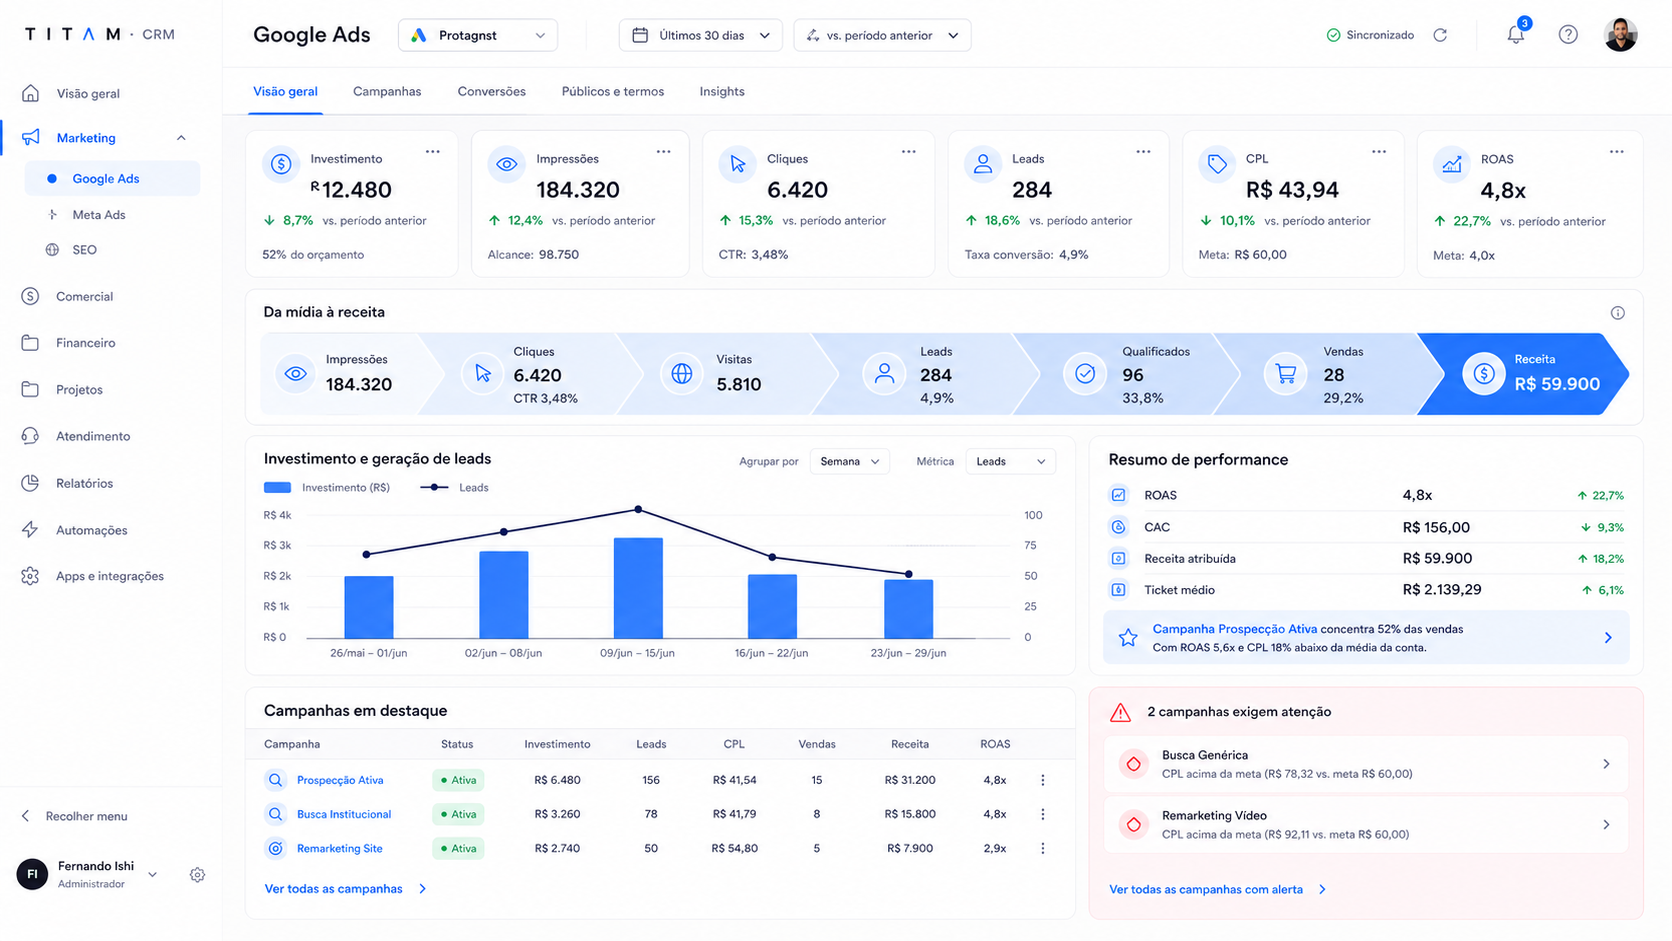This screenshot has width=1672, height=941.
Task: Click the star icon in campaign insight banner
Action: pyautogui.click(x=1128, y=638)
